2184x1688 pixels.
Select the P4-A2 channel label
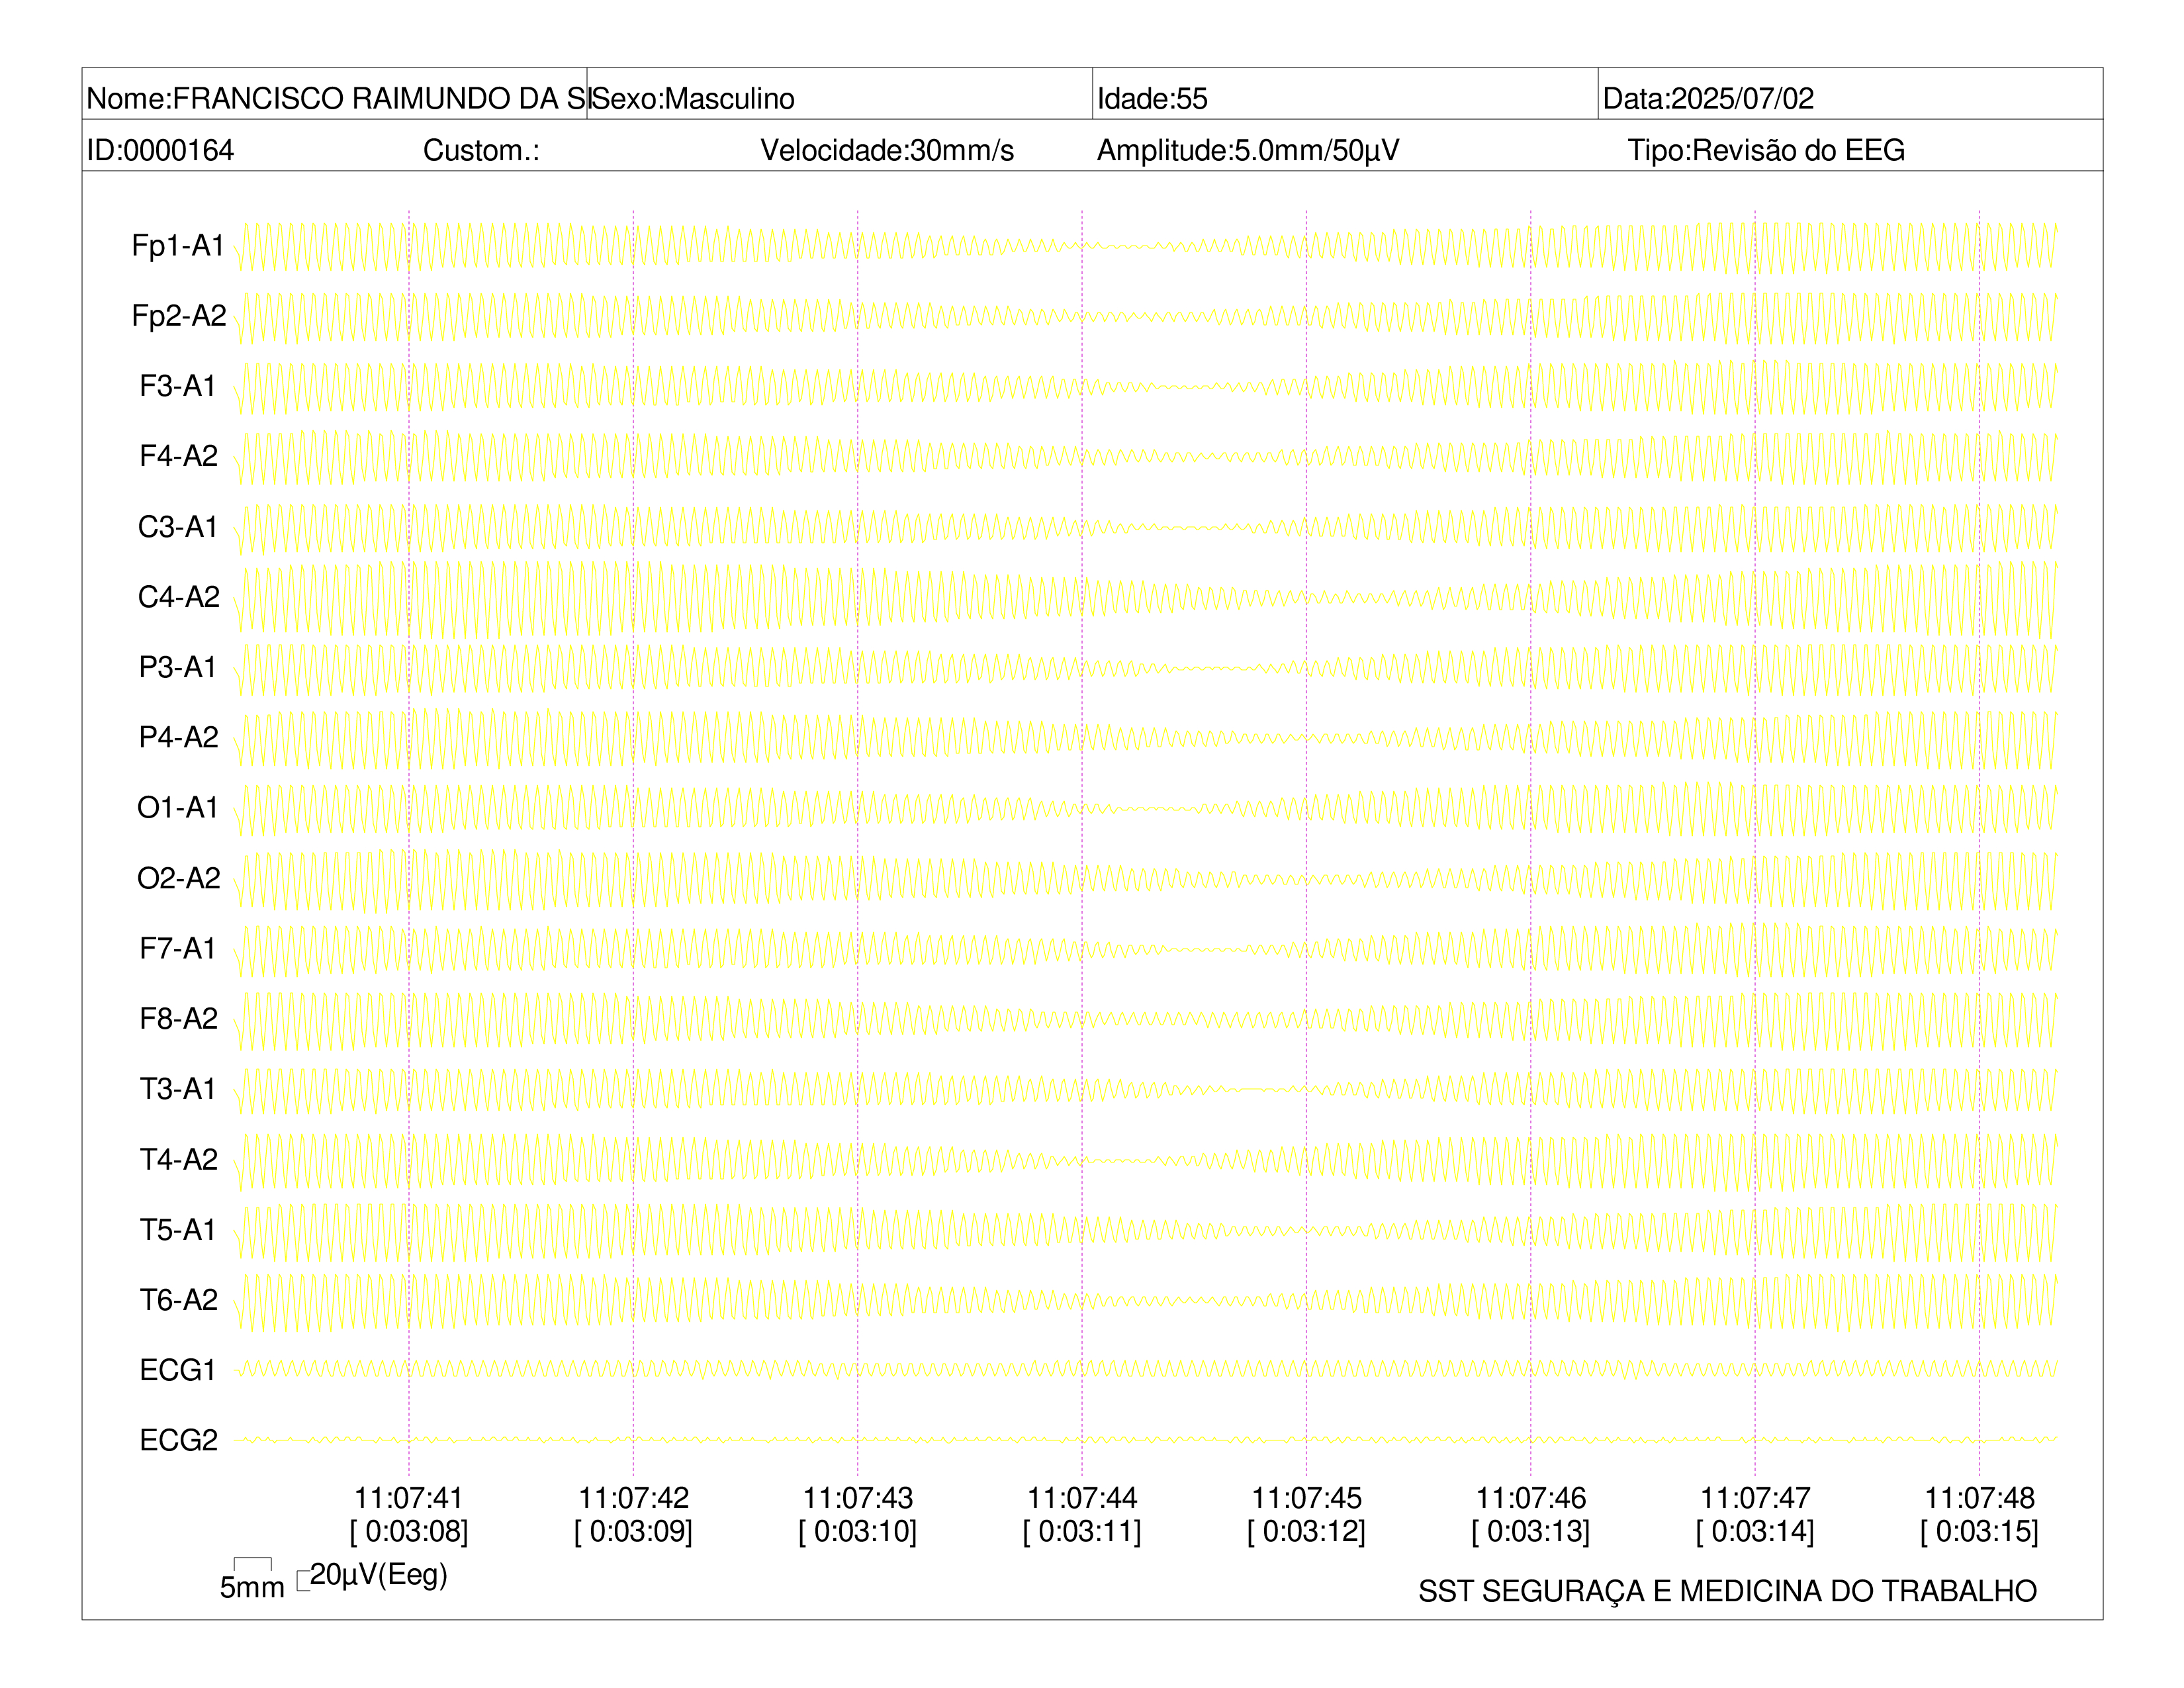[x=179, y=737]
